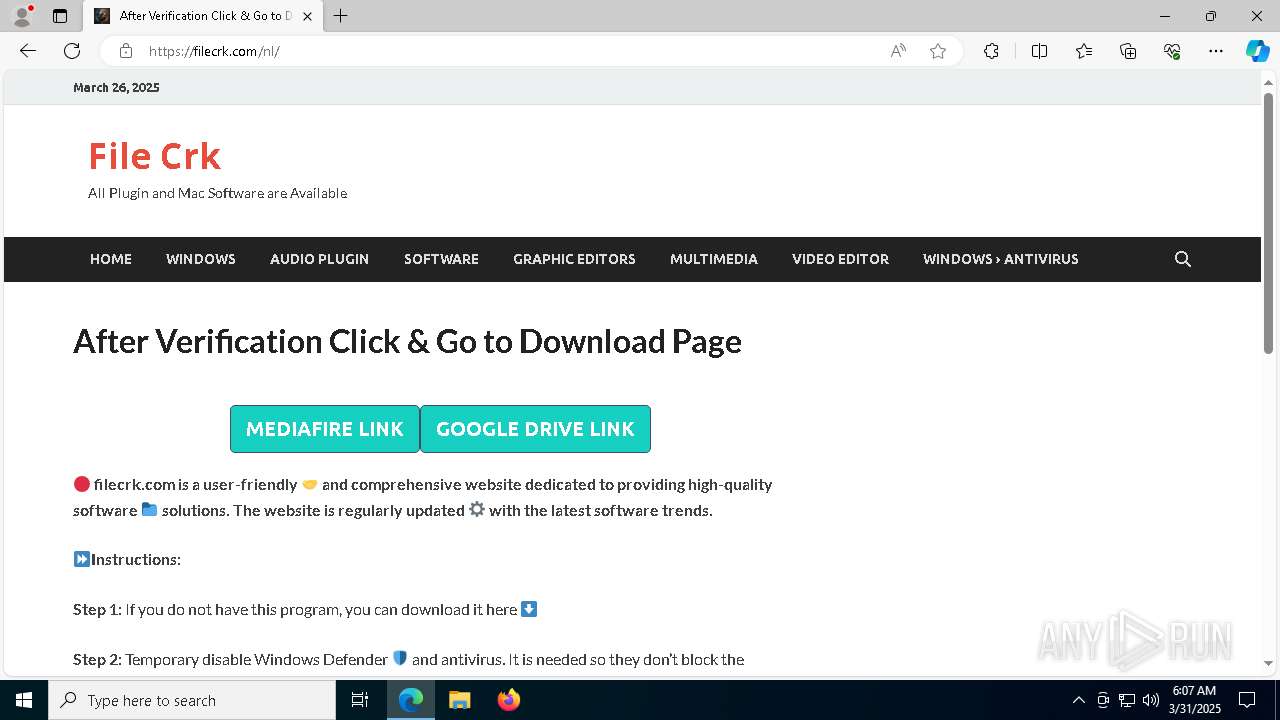Open Windows Start menu

tap(24, 700)
